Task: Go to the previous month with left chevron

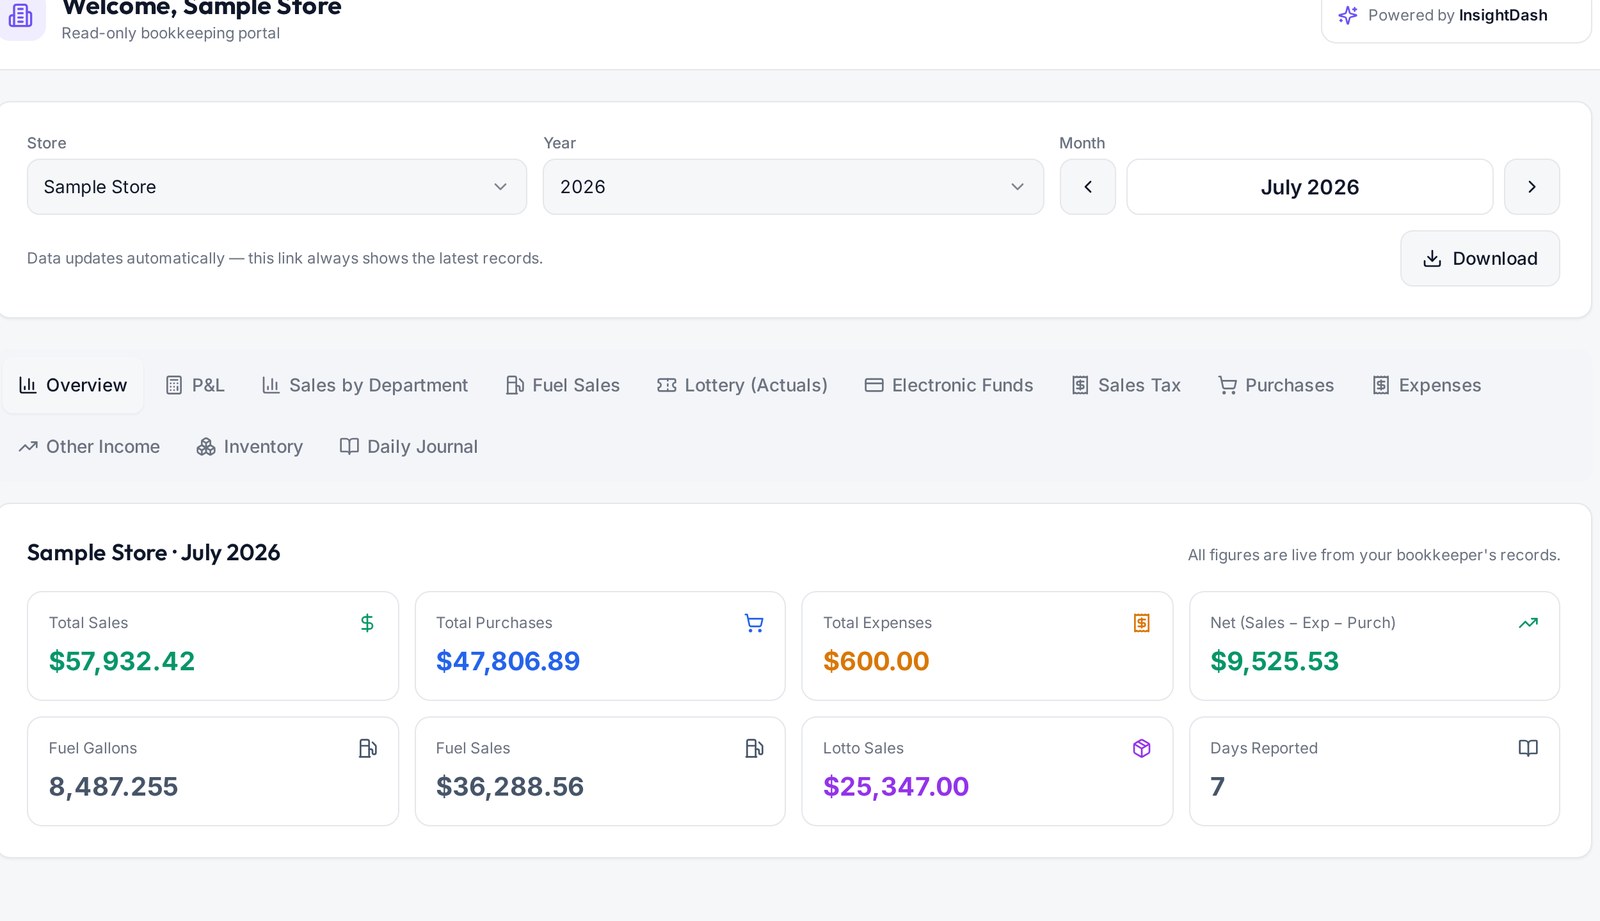Action: point(1087,187)
